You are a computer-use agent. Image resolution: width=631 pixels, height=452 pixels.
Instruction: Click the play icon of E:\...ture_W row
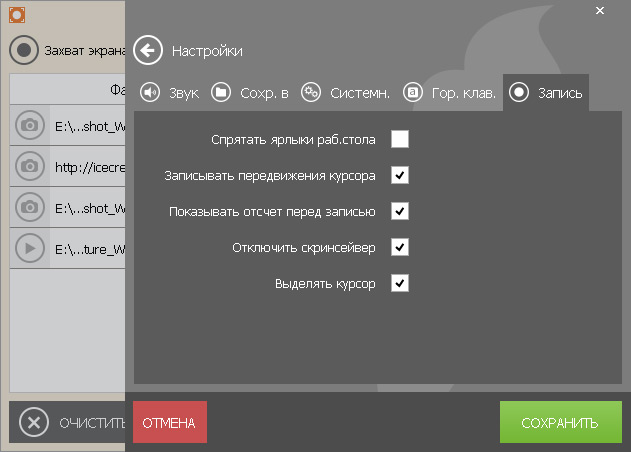pos(30,248)
